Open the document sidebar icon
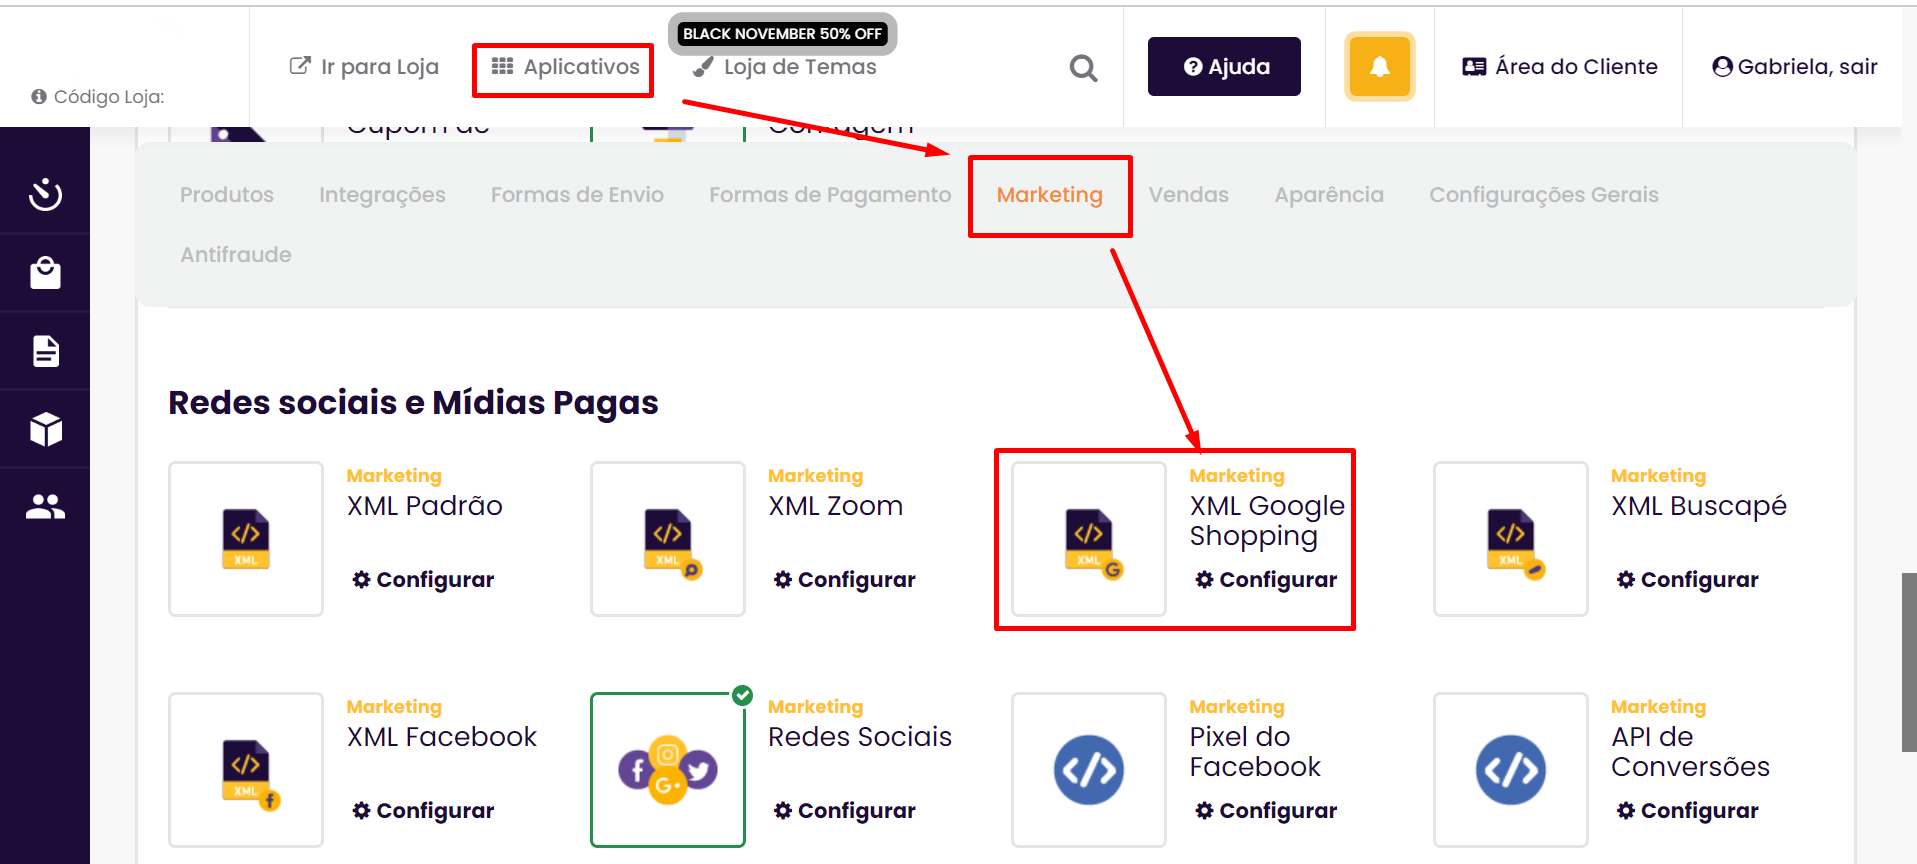 tap(45, 351)
